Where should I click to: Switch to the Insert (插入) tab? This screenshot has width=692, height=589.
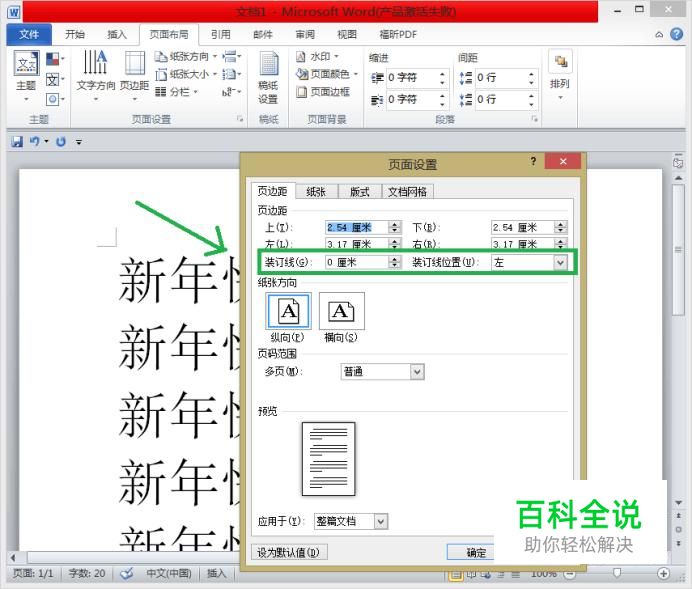(117, 34)
